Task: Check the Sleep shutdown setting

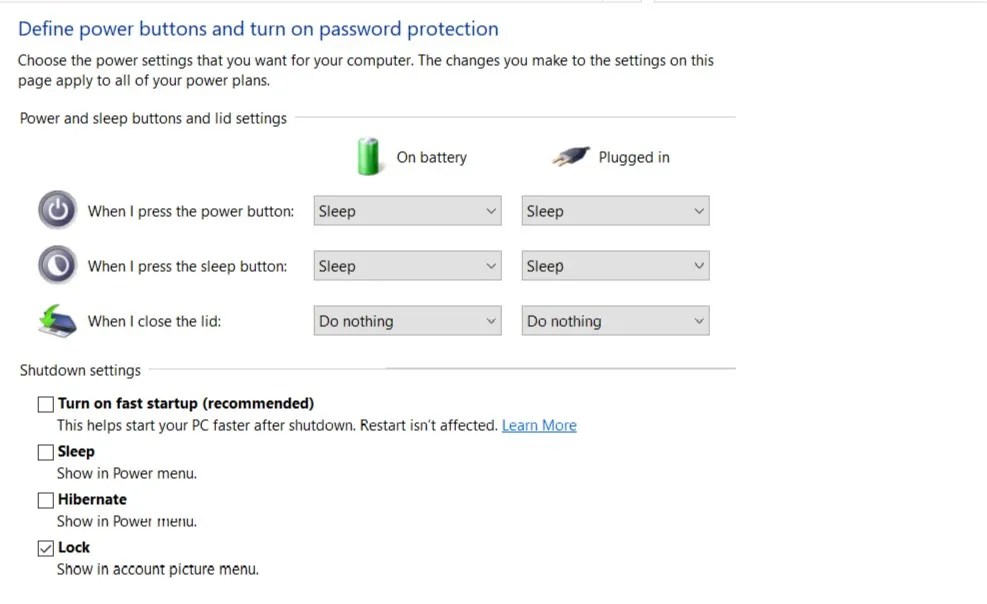Action: tap(45, 451)
